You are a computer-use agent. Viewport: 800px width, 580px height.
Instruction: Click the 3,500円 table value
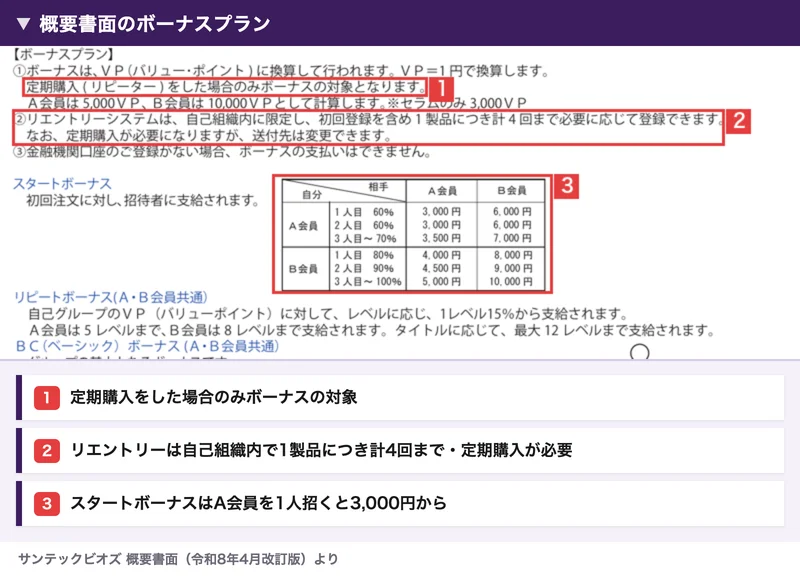(x=441, y=238)
